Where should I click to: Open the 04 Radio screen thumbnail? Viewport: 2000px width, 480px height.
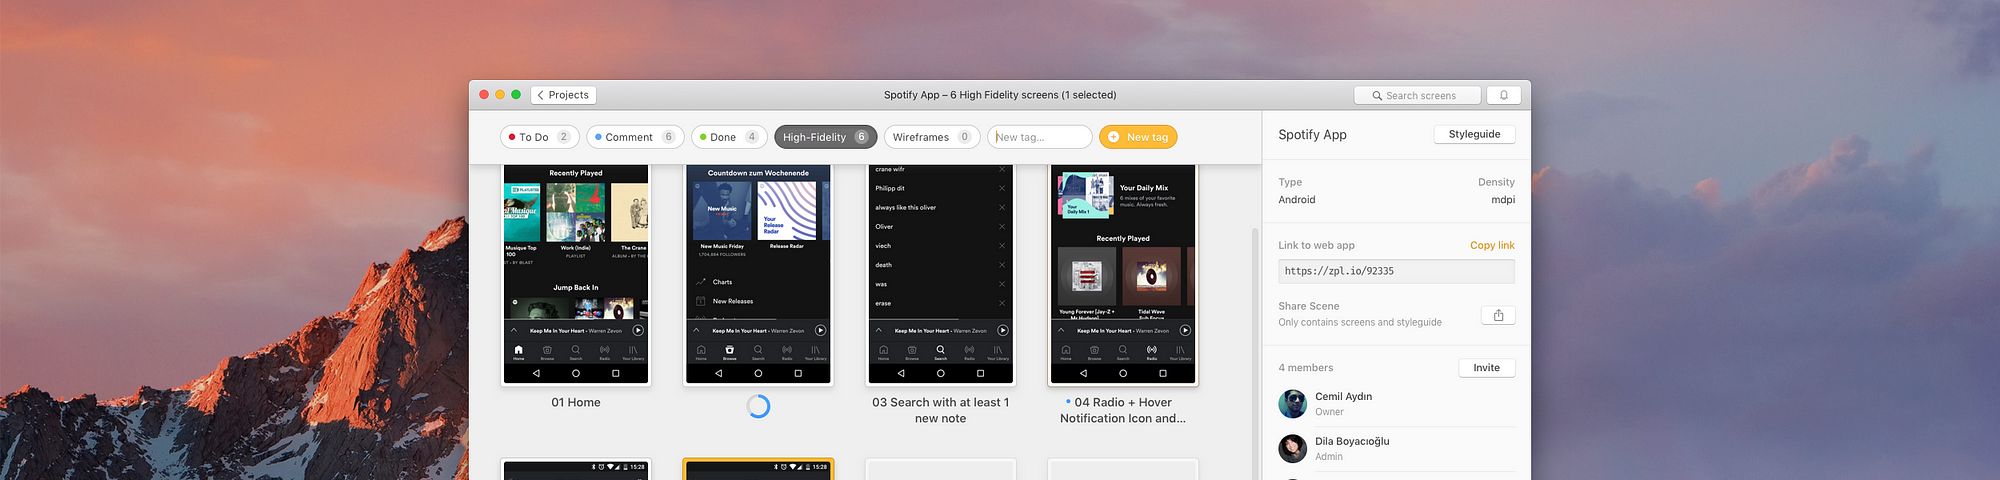tap(1123, 274)
